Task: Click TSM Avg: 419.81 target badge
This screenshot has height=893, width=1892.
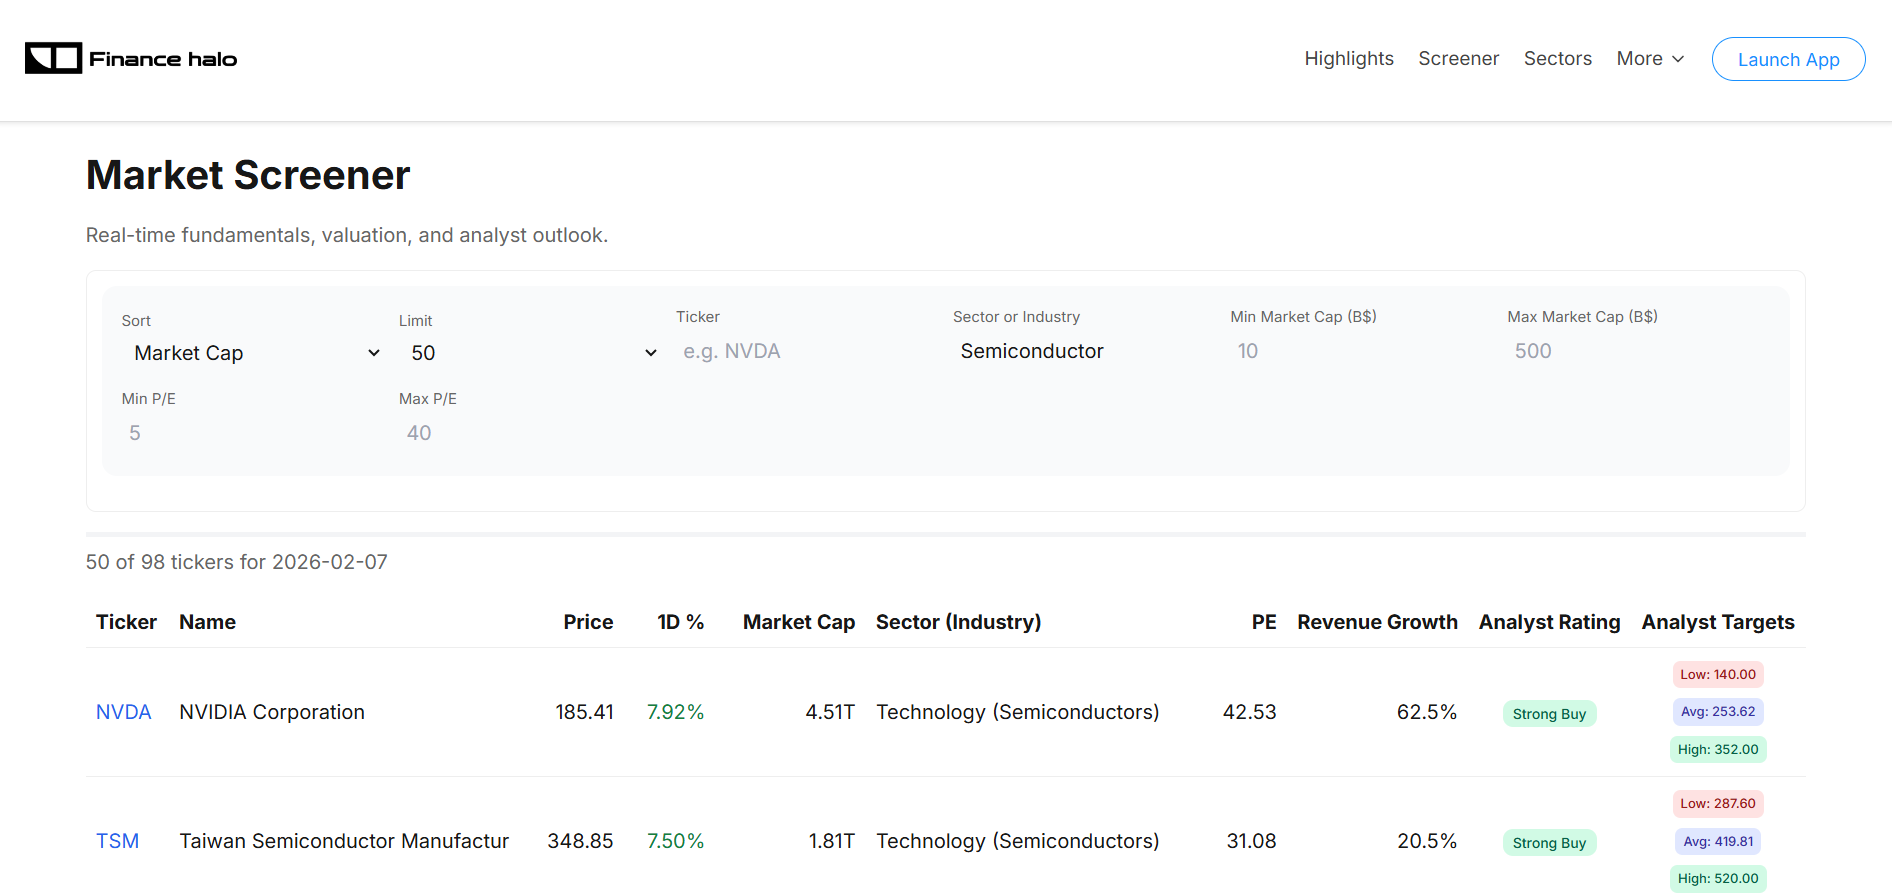Action: pos(1717,841)
